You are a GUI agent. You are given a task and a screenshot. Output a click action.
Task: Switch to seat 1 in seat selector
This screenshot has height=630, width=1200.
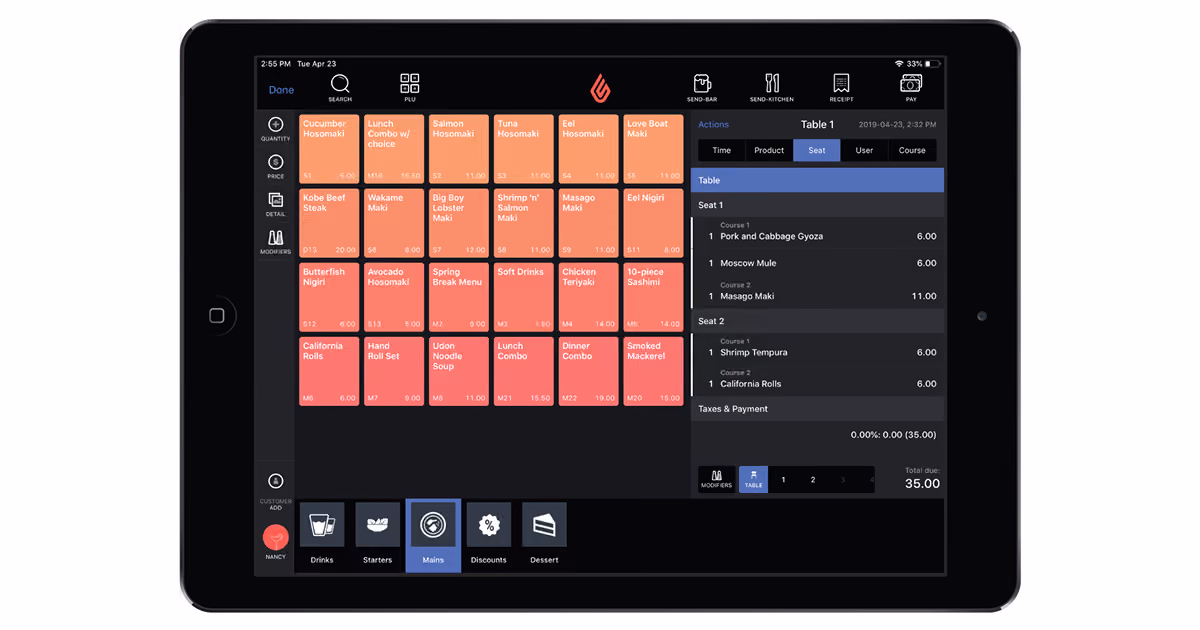pos(783,480)
